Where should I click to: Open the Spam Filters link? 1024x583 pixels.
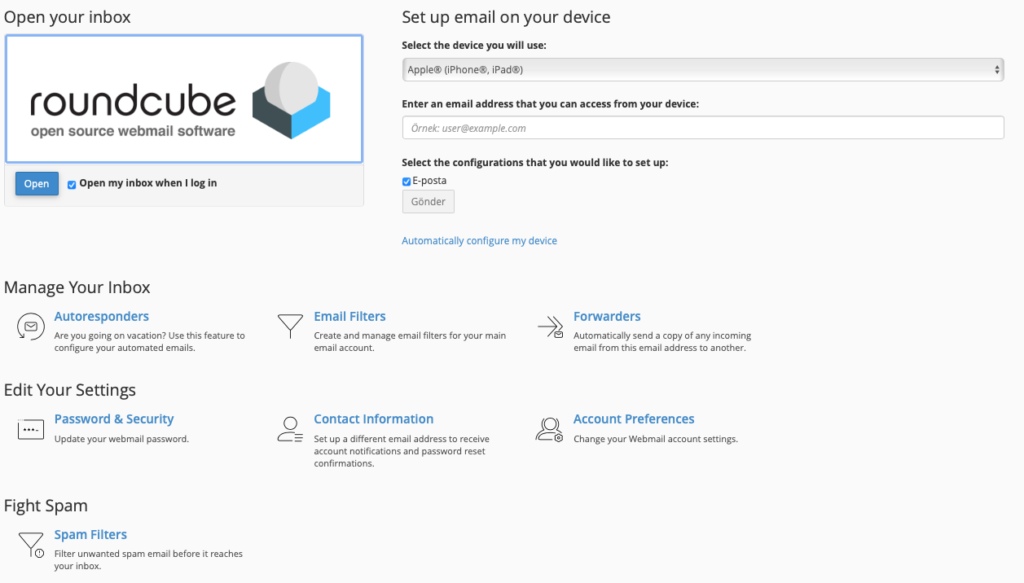coord(90,534)
